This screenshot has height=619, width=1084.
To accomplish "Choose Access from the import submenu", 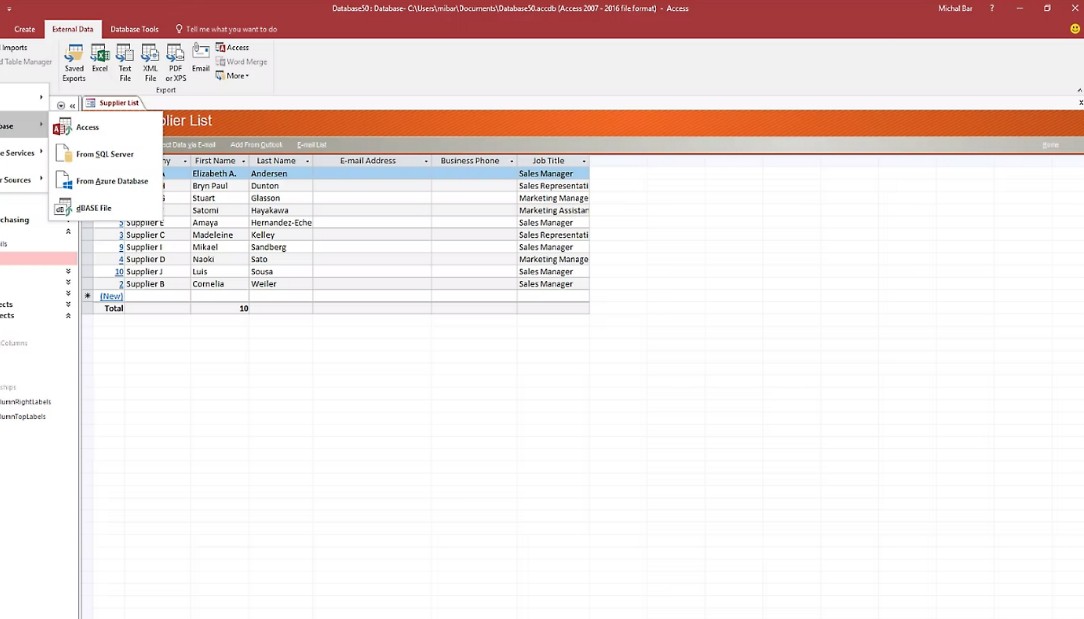I will (x=105, y=127).
